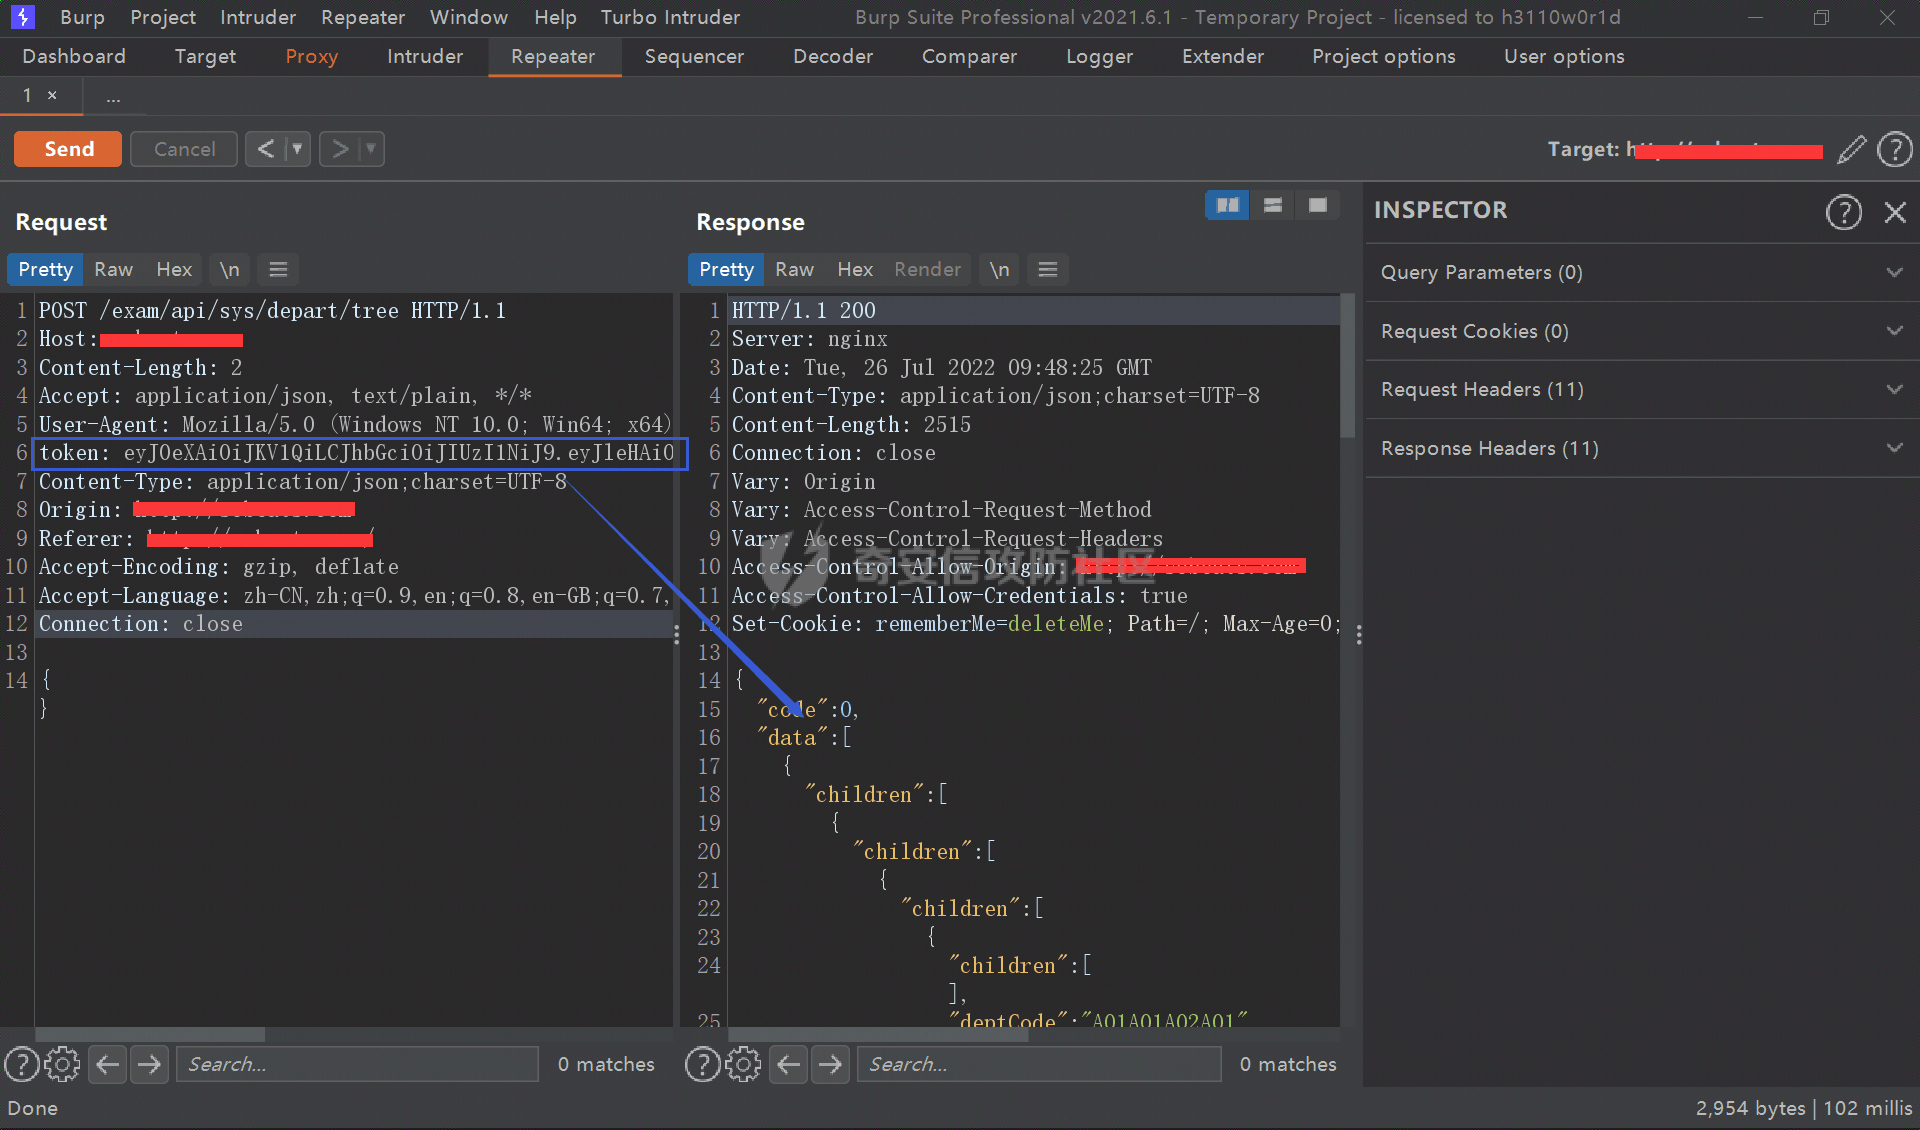Select Raw view in Request panel
The image size is (1920, 1130).
113,269
